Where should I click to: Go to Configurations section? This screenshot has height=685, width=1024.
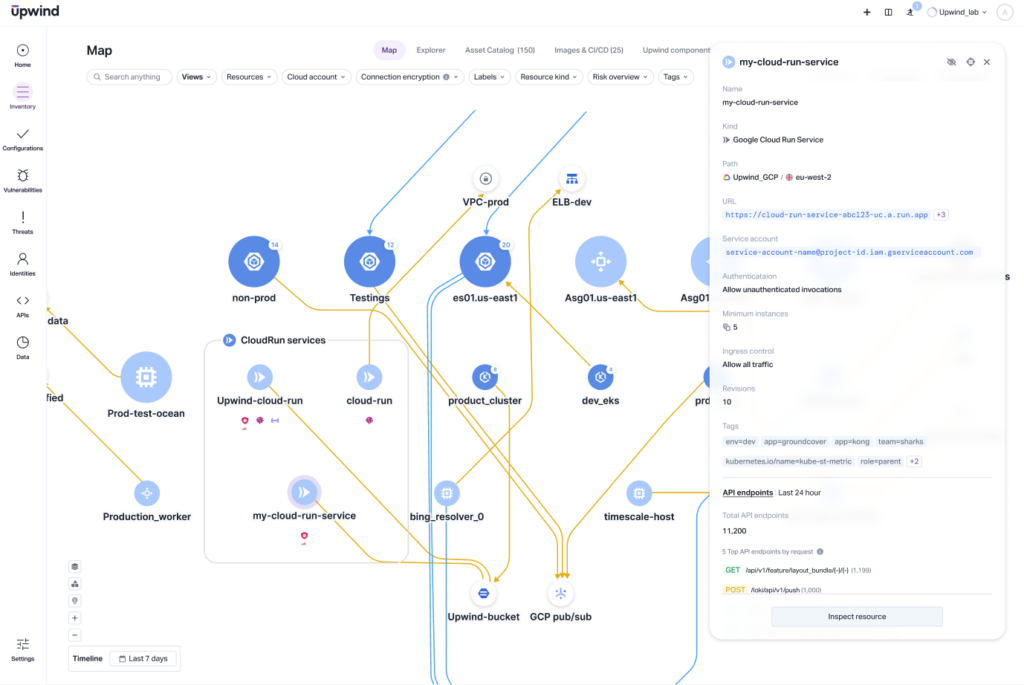(23, 139)
